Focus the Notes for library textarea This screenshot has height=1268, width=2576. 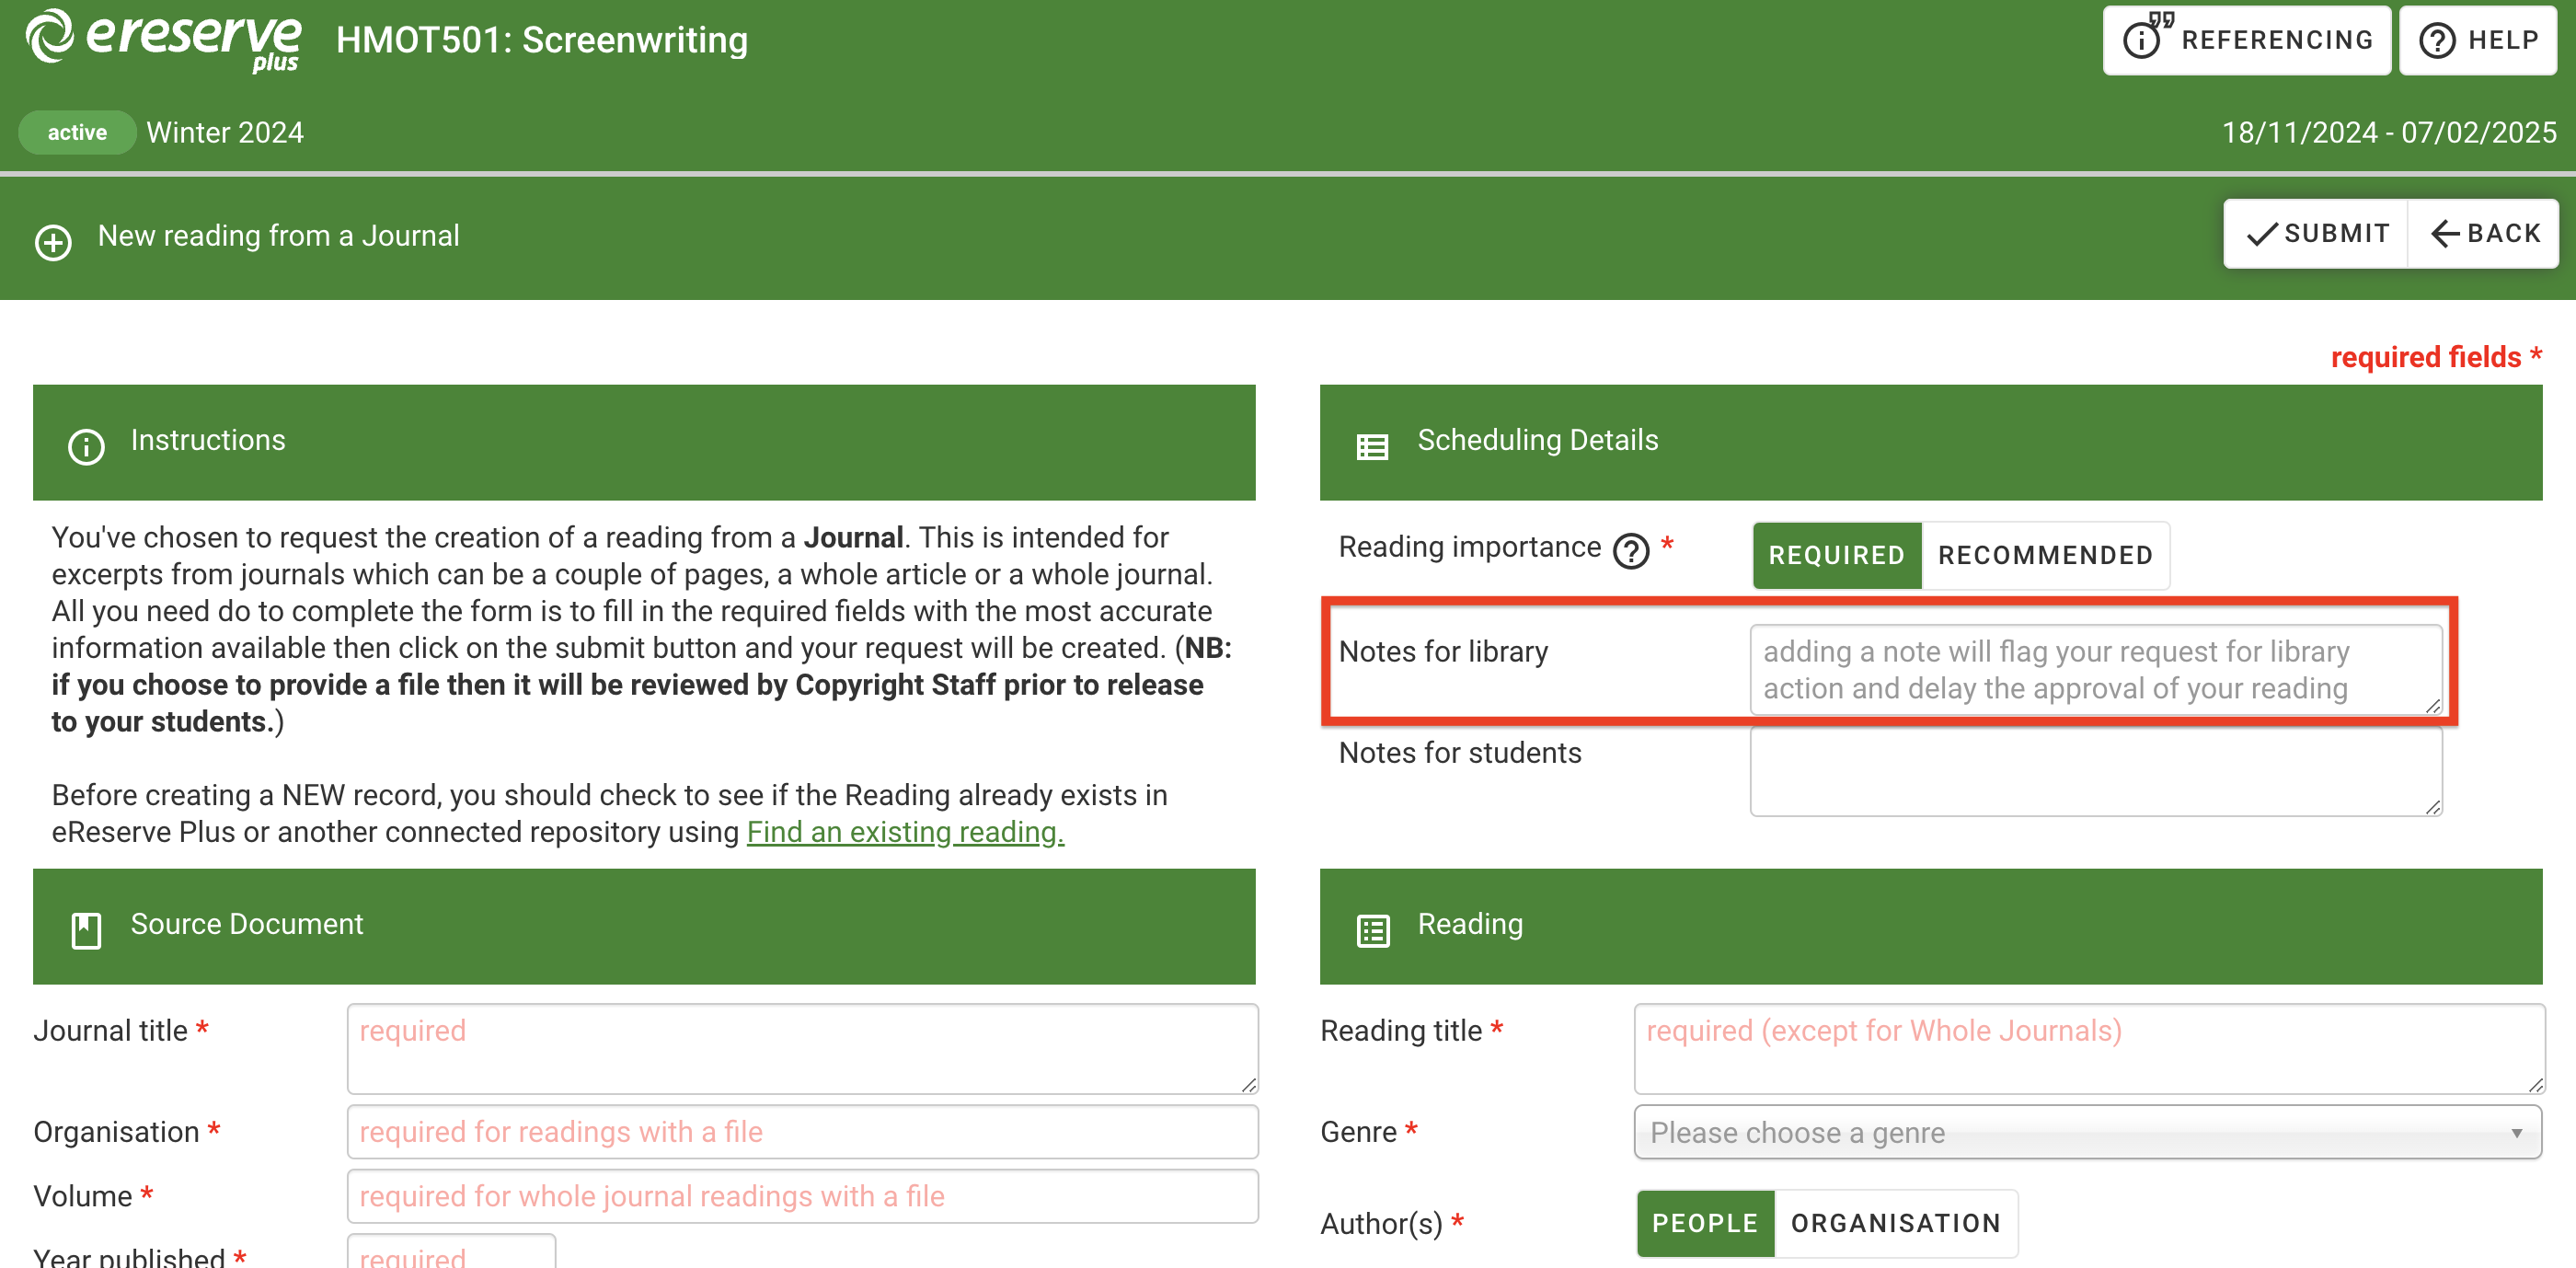(x=2094, y=669)
